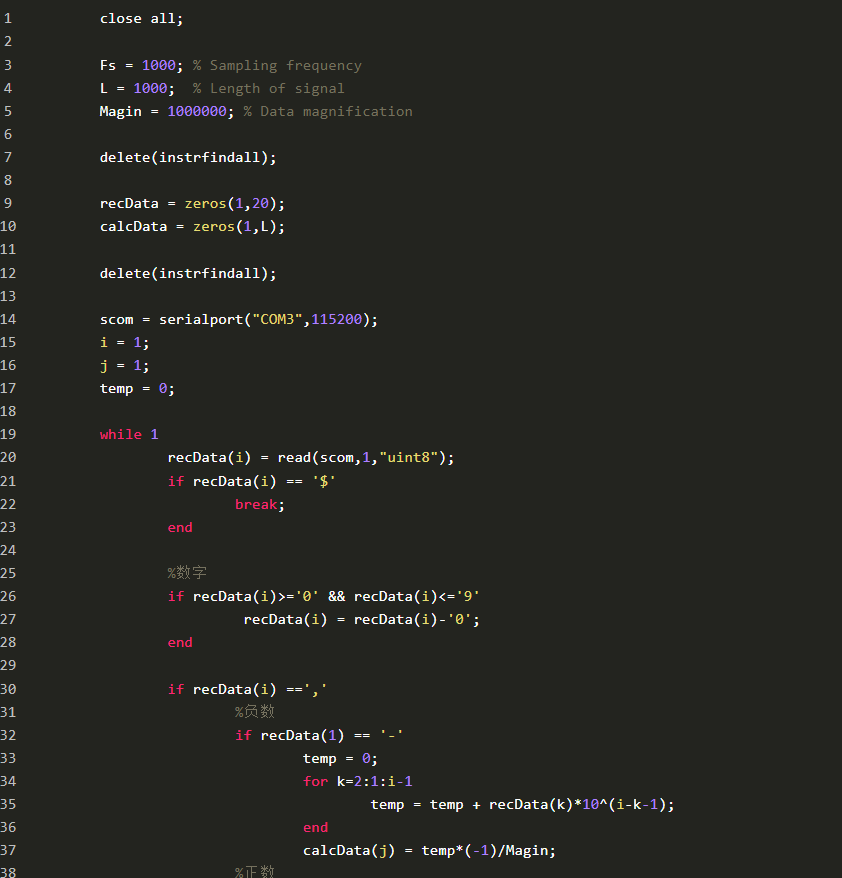Click the 'end' keyword on line 28
The image size is (842, 878).
pos(180,642)
